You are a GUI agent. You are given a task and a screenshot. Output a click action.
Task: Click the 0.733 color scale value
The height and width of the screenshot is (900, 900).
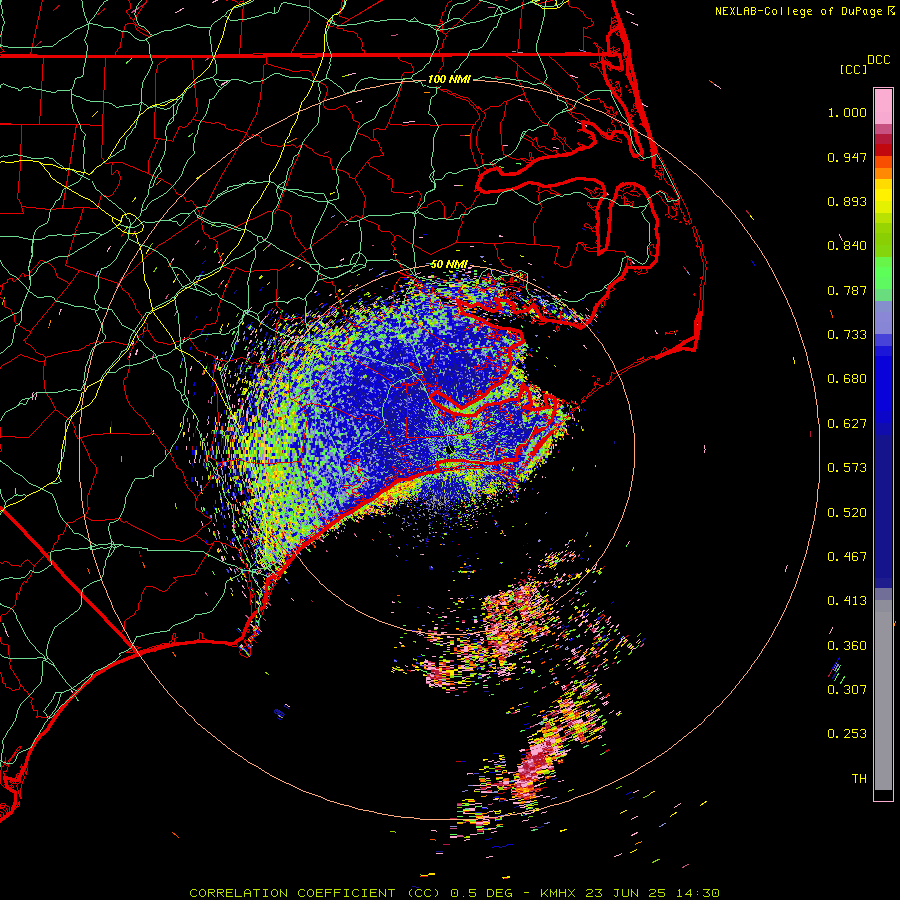tap(847, 335)
